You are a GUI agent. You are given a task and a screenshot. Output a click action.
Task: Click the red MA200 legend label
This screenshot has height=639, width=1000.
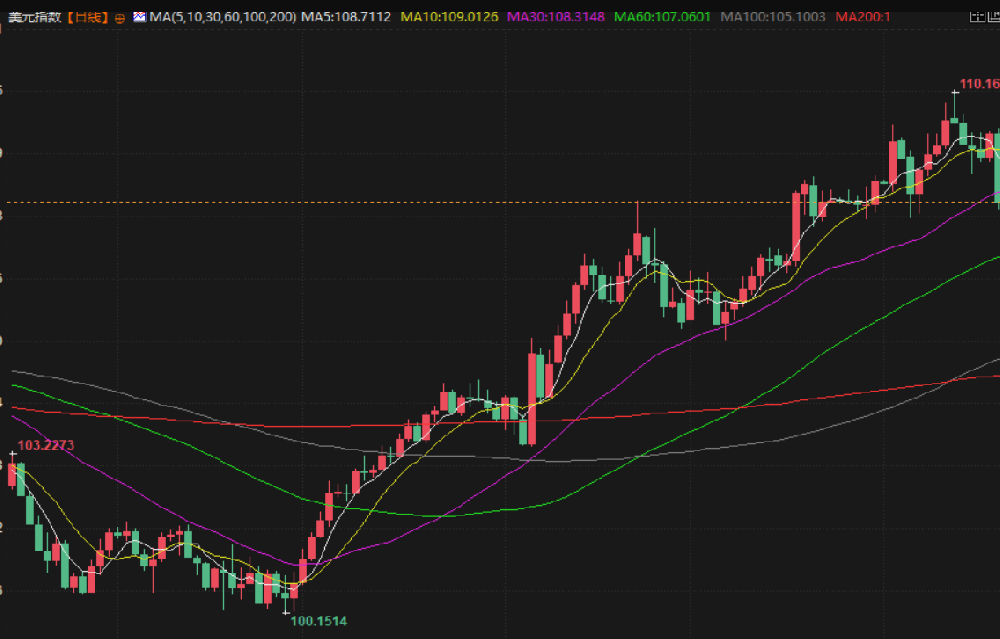[x=862, y=17]
